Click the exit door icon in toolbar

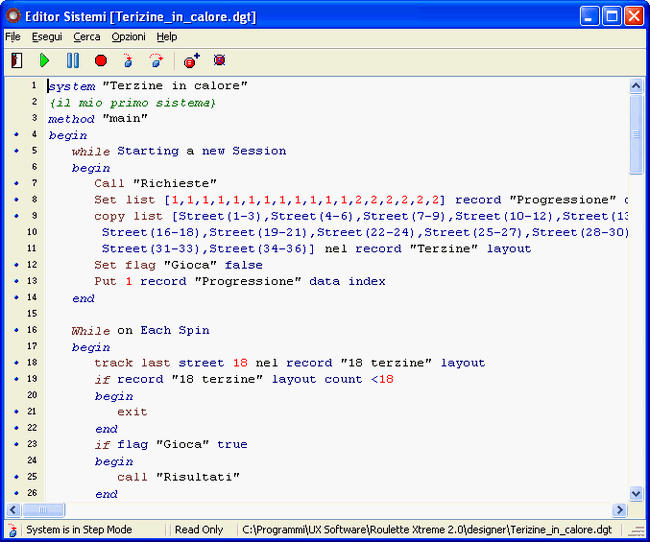pyautogui.click(x=17, y=61)
